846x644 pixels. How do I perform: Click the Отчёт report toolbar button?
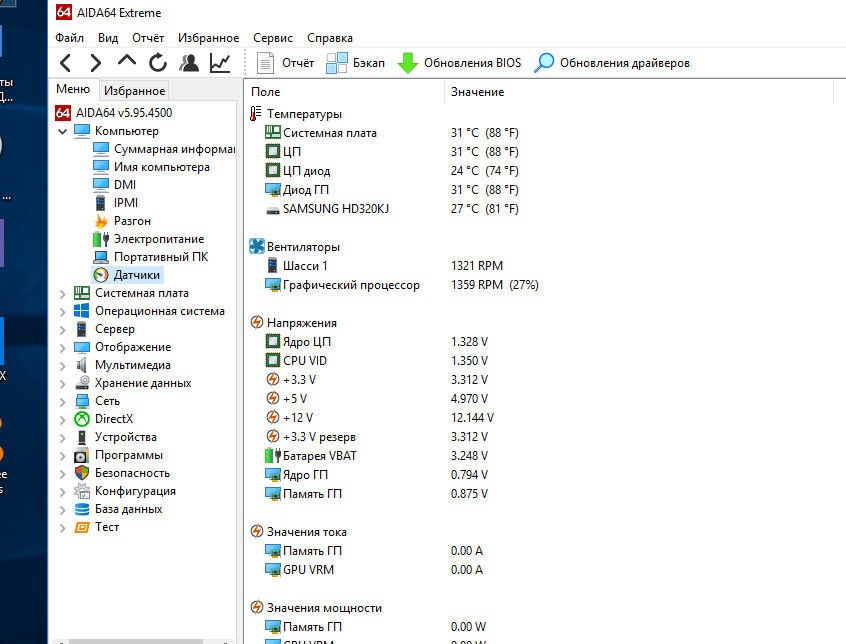285,63
